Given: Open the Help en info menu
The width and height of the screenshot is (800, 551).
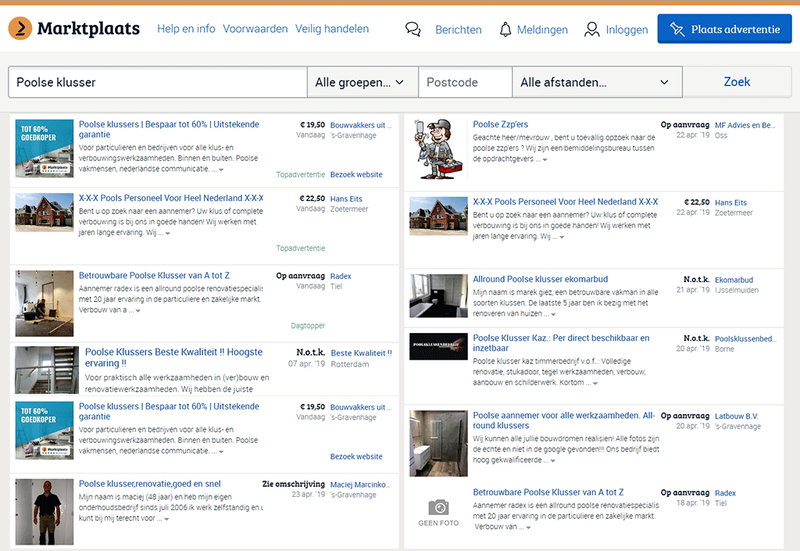Looking at the screenshot, I should click(x=186, y=29).
